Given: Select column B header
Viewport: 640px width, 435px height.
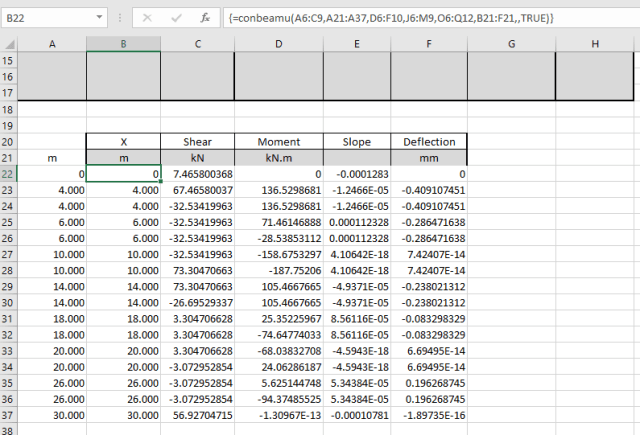Looking at the screenshot, I should click(x=123, y=43).
